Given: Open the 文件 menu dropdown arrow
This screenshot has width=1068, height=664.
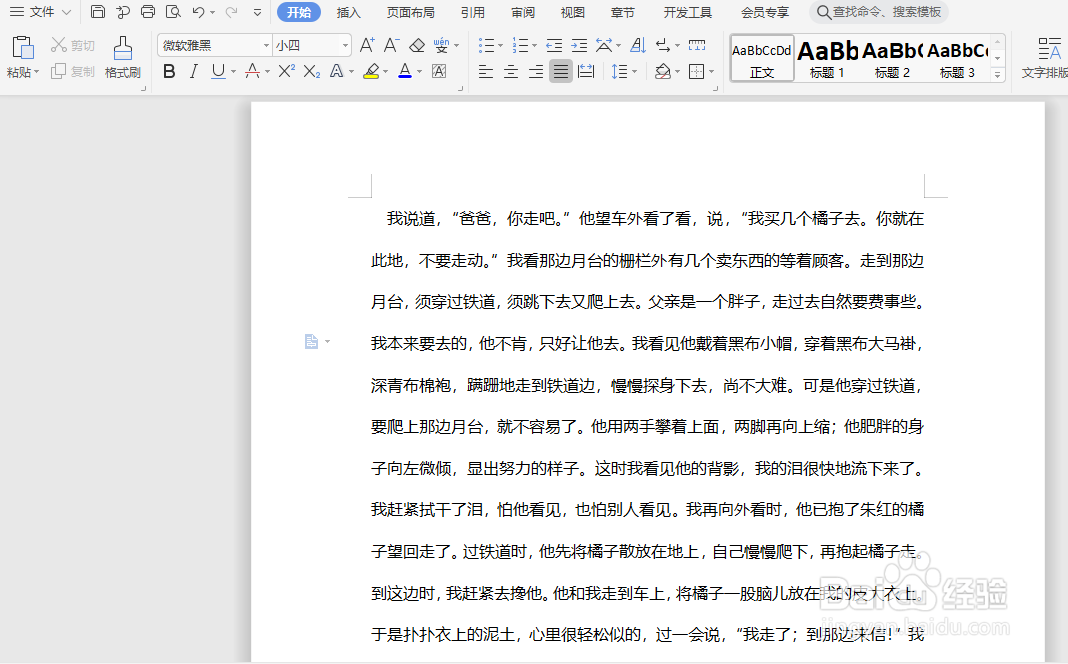Looking at the screenshot, I should (66, 12).
